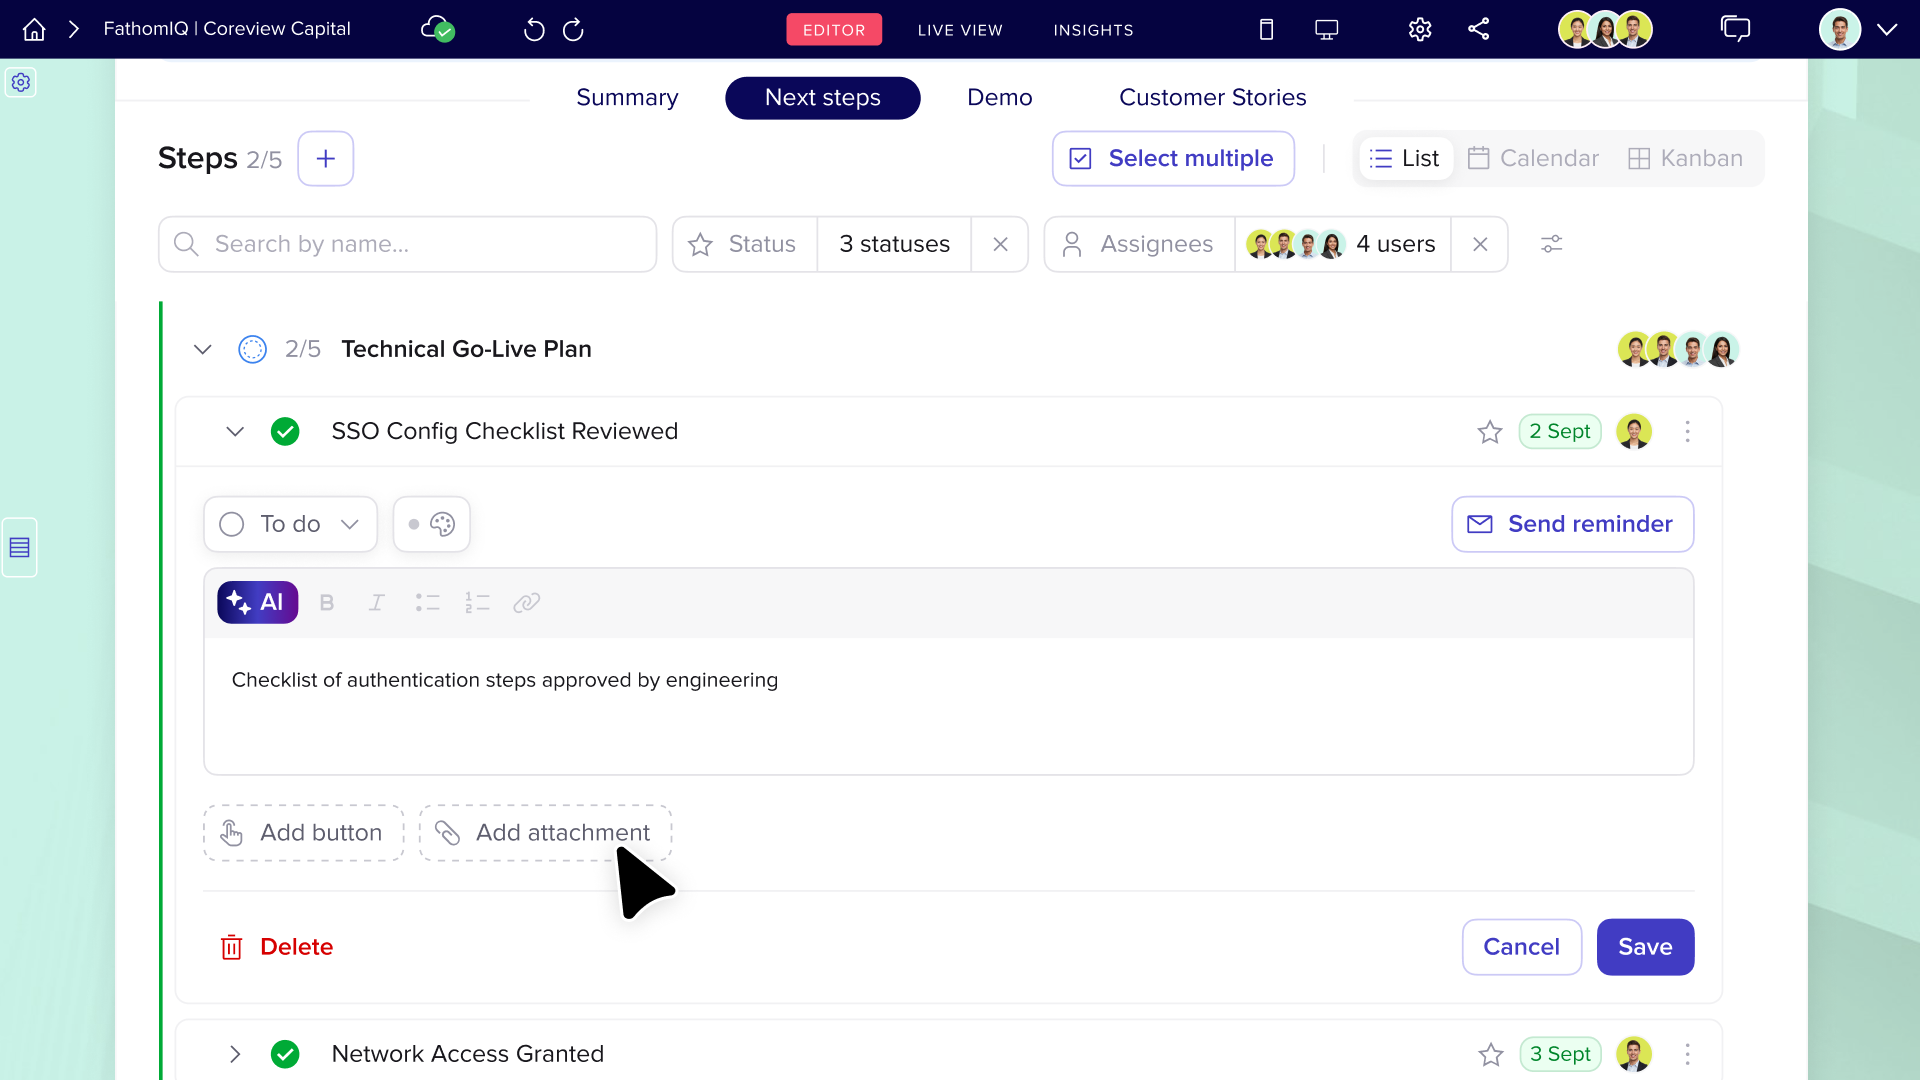Toggle bold formatting in text editor
The image size is (1920, 1080).
pos(326,602)
